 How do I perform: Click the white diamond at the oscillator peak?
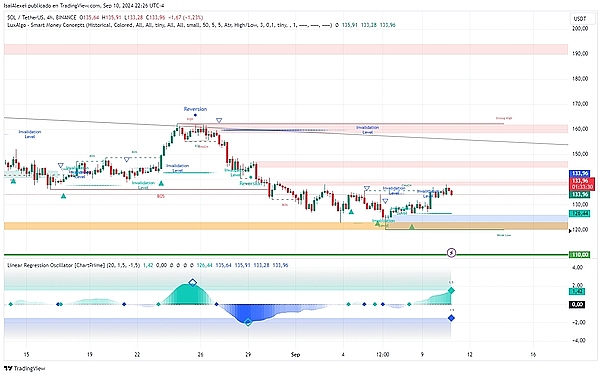tap(193, 283)
